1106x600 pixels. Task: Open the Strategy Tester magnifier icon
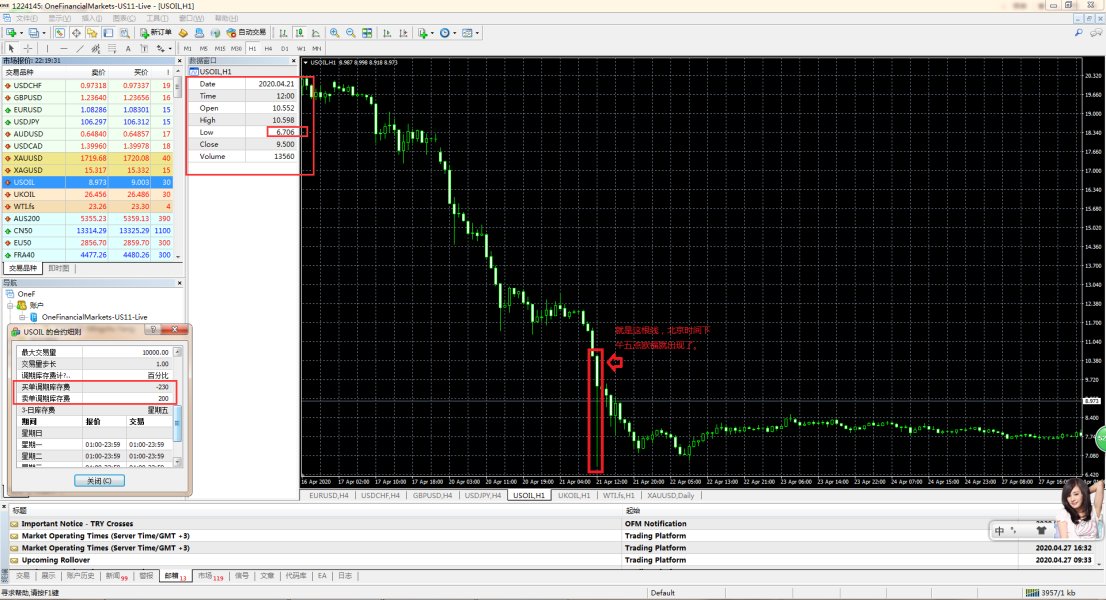(125, 32)
